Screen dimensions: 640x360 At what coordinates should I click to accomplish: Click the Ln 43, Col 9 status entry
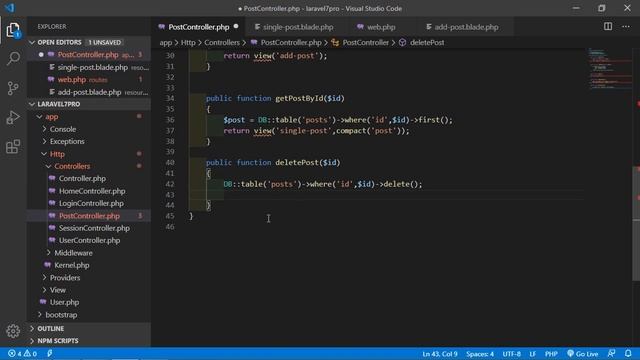tap(440, 353)
